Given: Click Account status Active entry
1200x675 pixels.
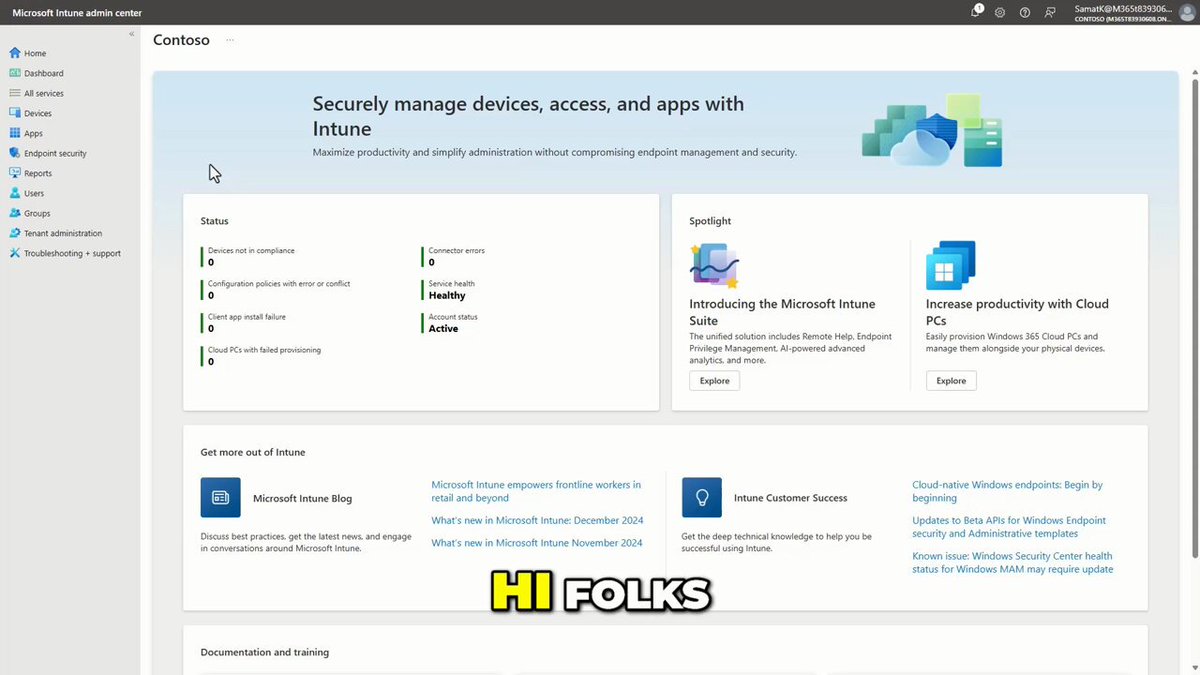Looking at the screenshot, I should pyautogui.click(x=451, y=322).
